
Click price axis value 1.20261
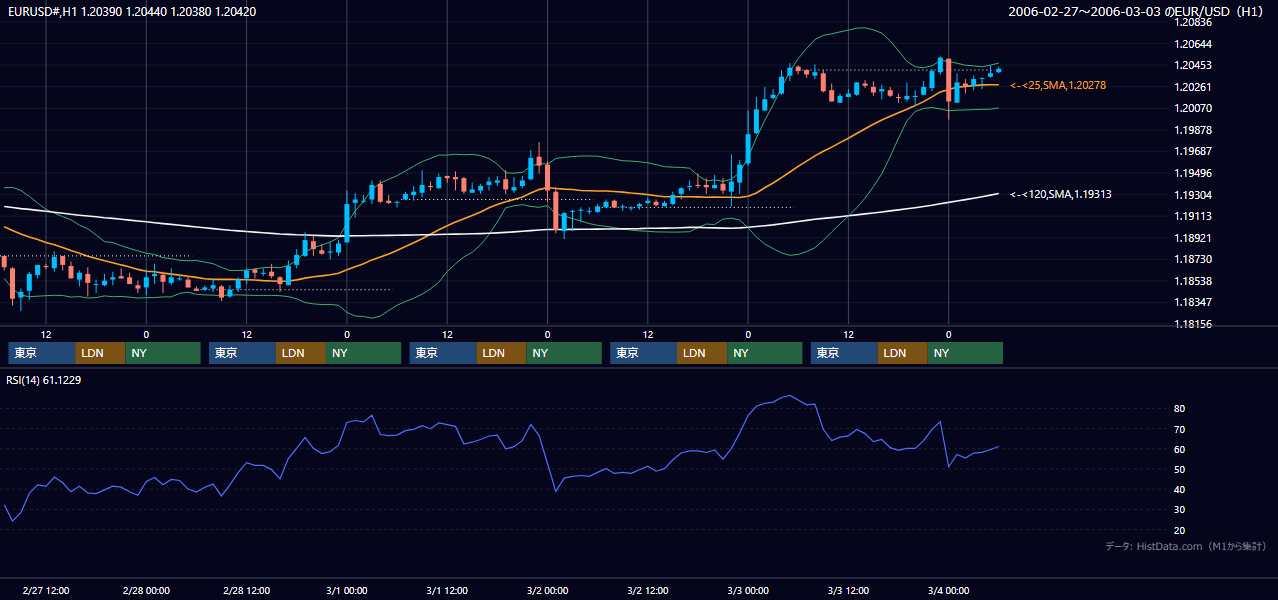click(x=1192, y=87)
